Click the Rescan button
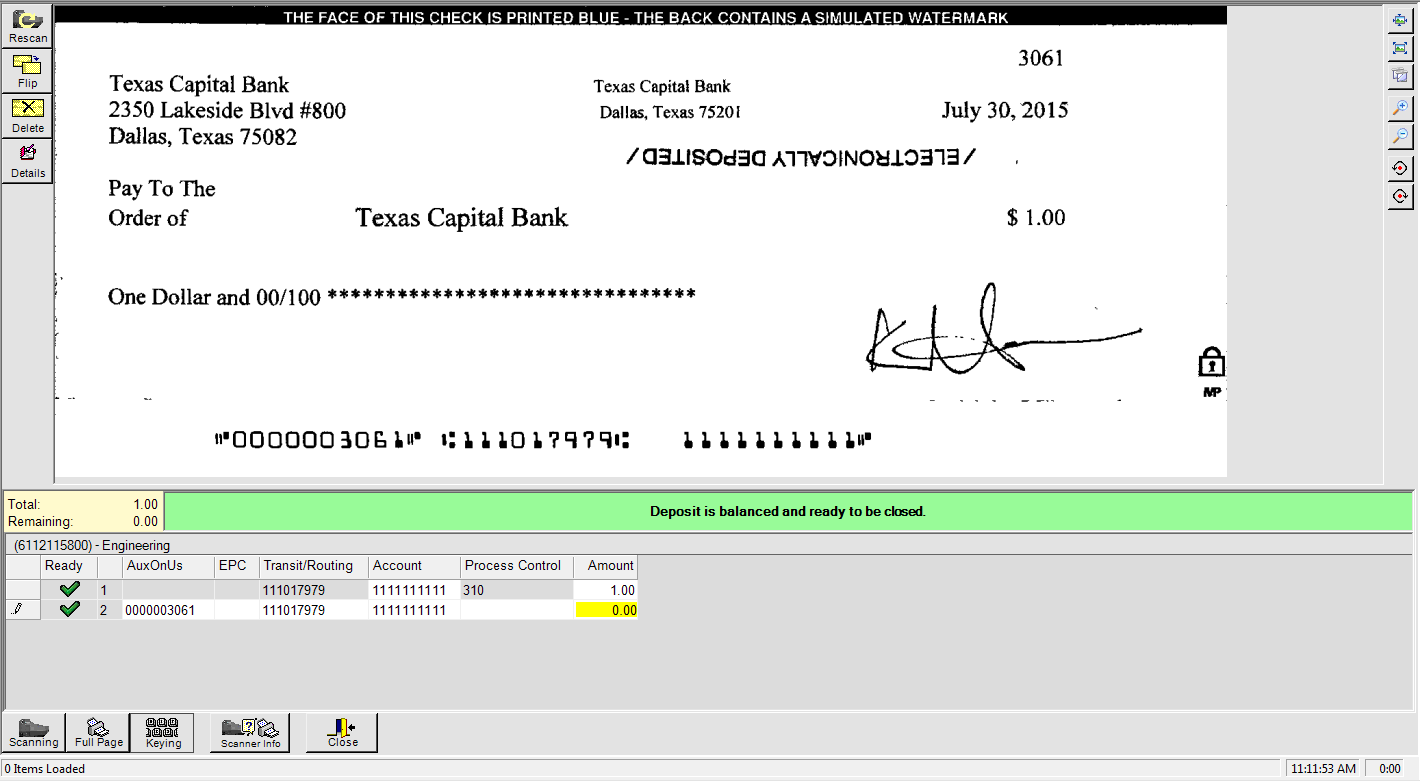Viewport: 1420px width, 782px height. (x=27, y=26)
